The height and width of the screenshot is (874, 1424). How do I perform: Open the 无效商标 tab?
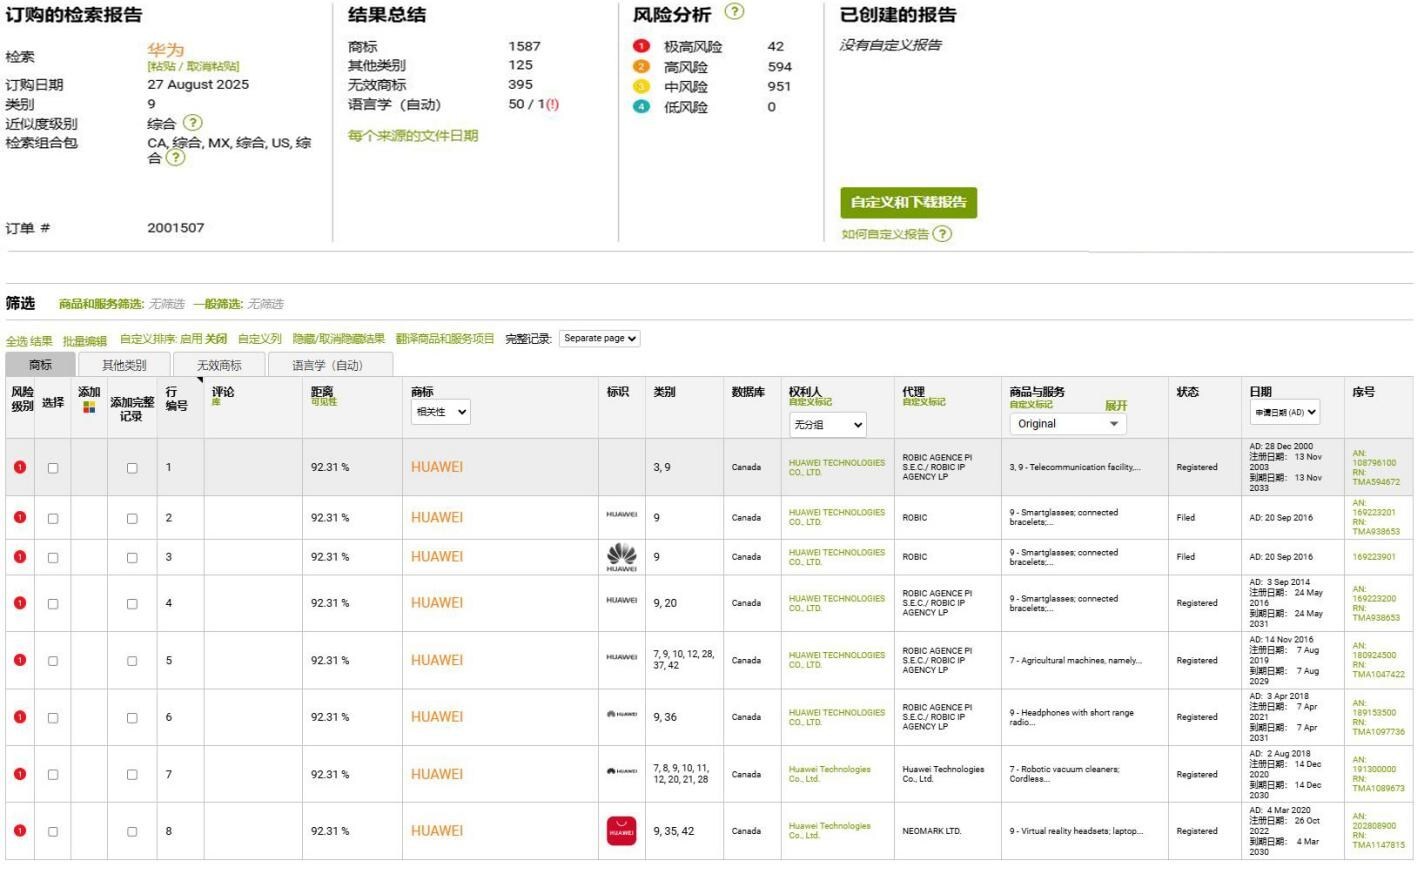219,365
